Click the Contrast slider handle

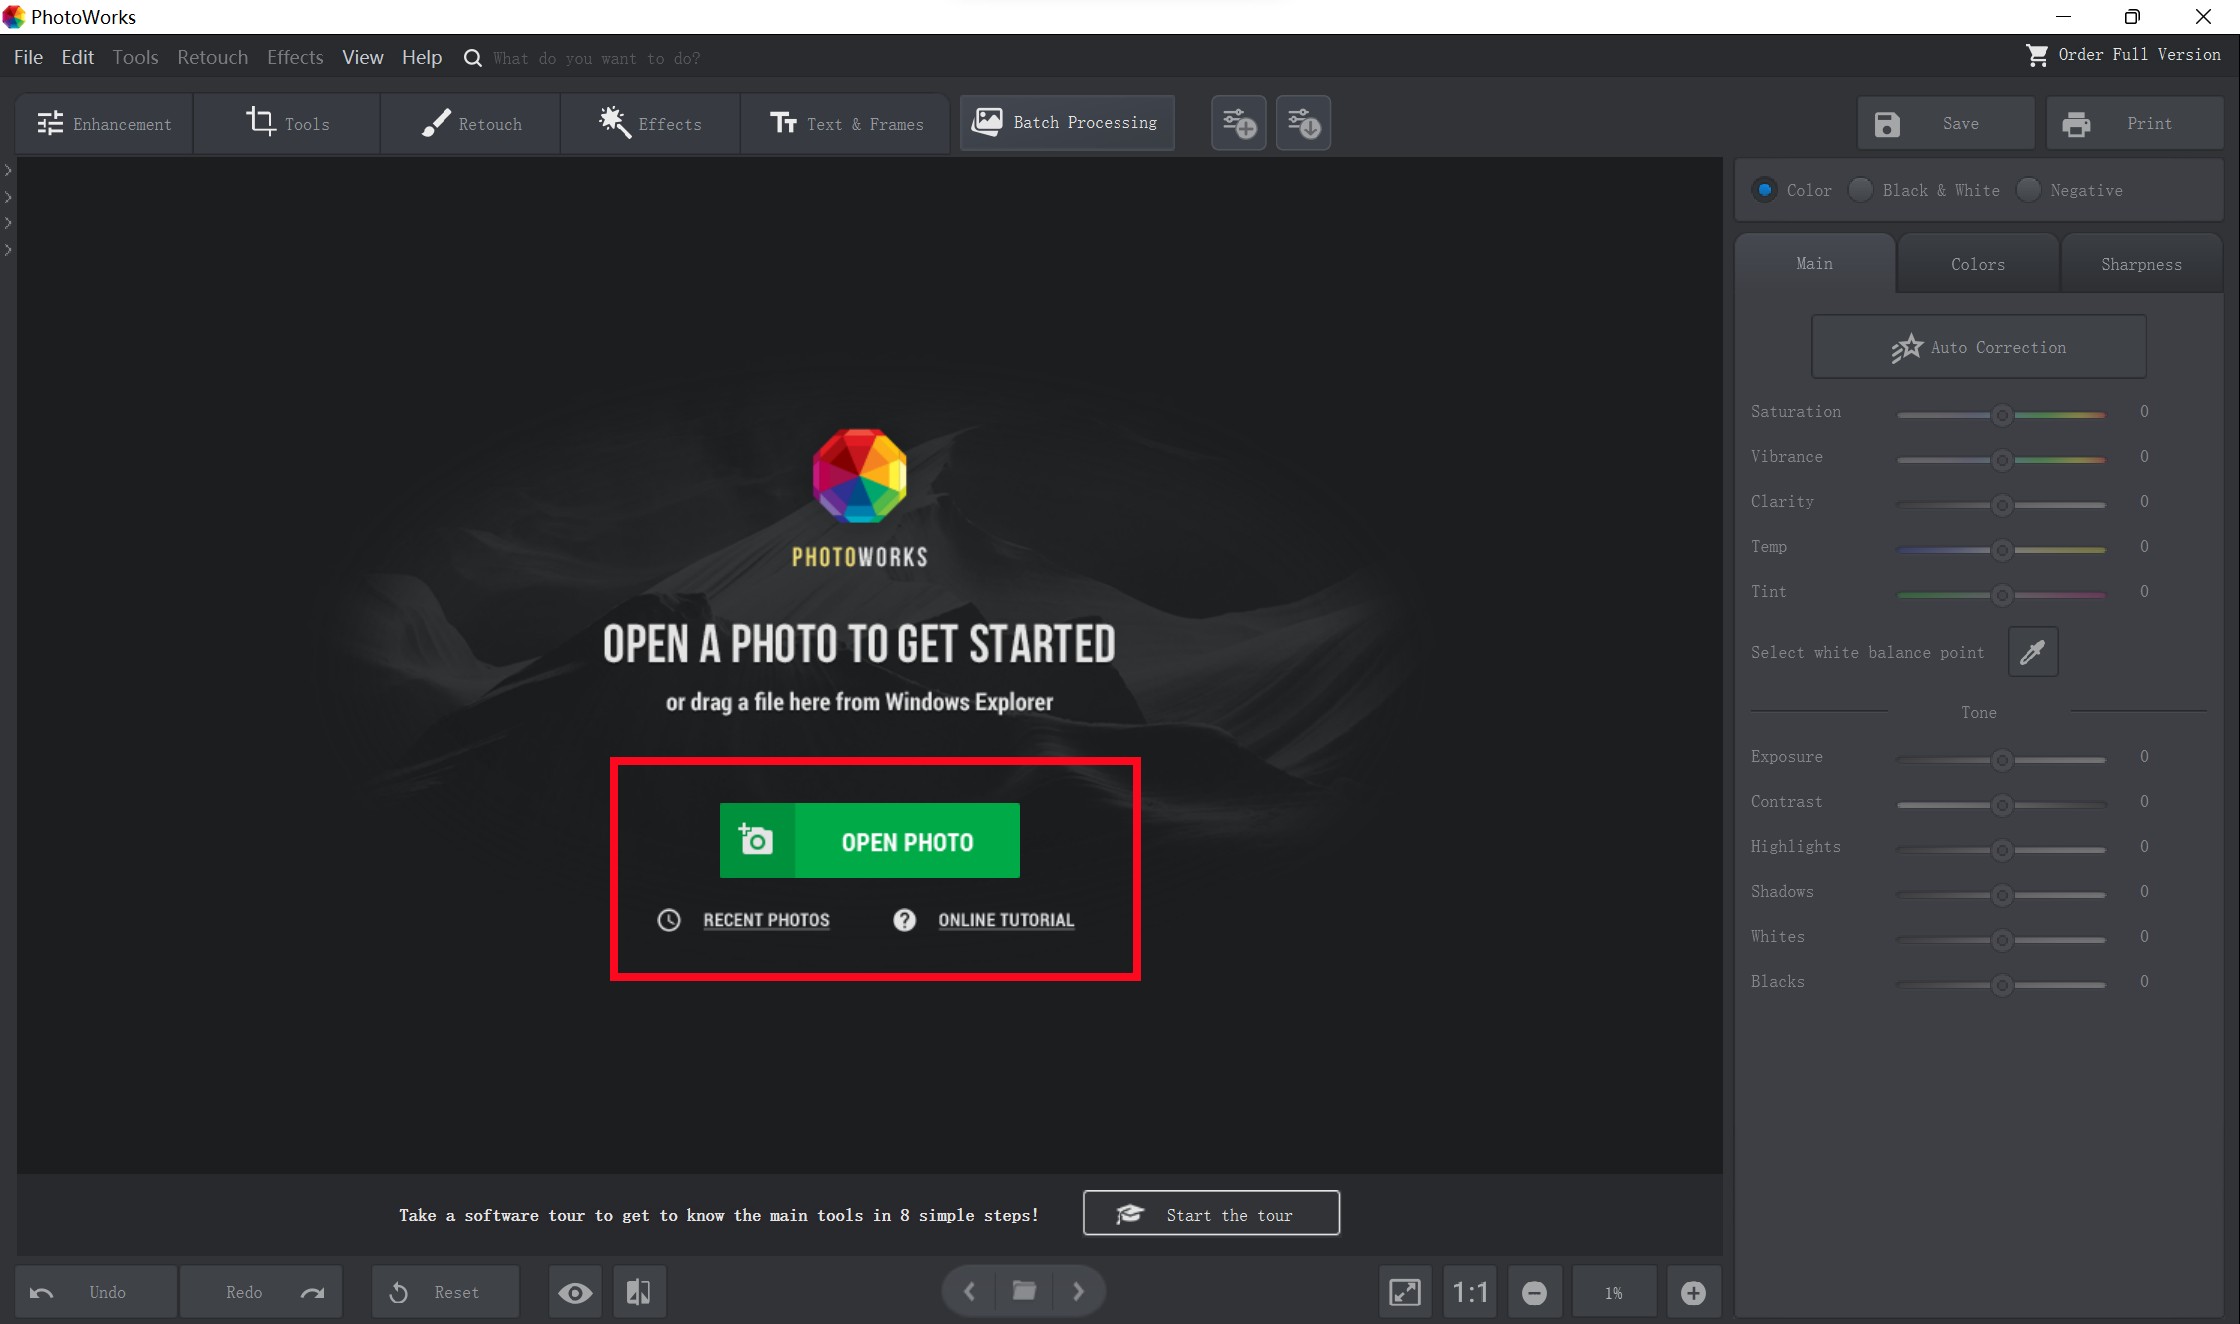coord(2002,805)
